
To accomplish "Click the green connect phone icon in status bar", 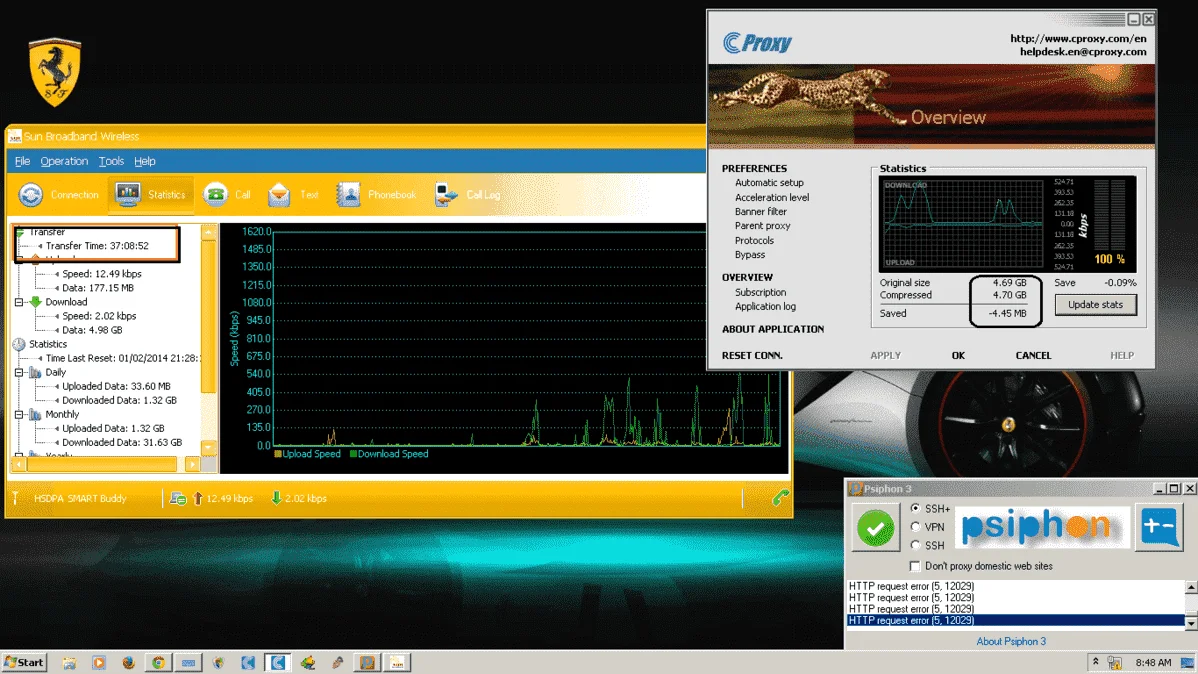I will (x=780, y=498).
